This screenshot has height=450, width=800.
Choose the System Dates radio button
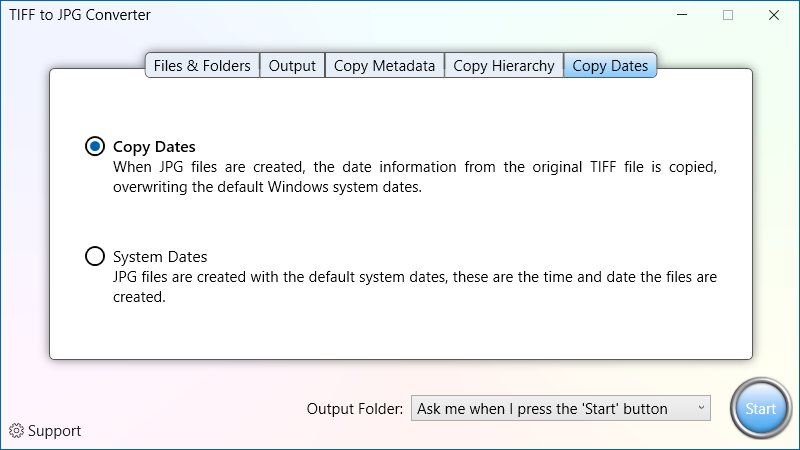click(x=95, y=256)
